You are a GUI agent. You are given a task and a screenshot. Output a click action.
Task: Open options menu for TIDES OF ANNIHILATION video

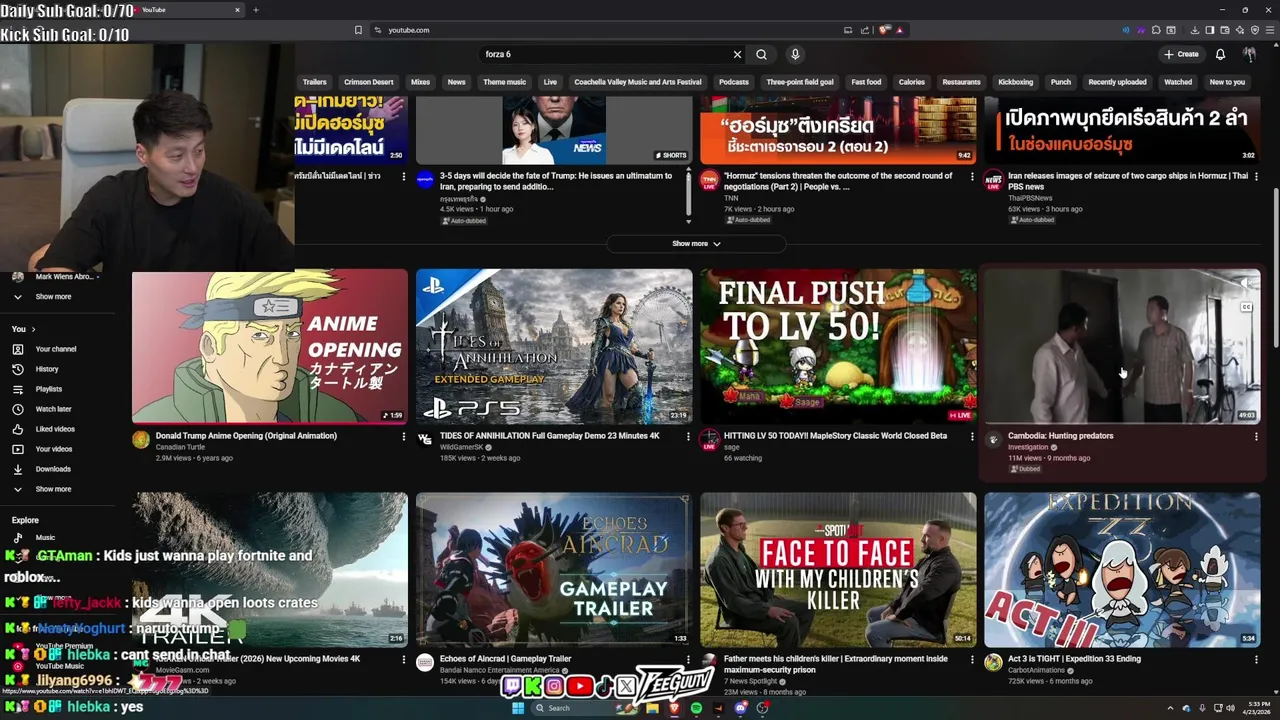click(688, 436)
